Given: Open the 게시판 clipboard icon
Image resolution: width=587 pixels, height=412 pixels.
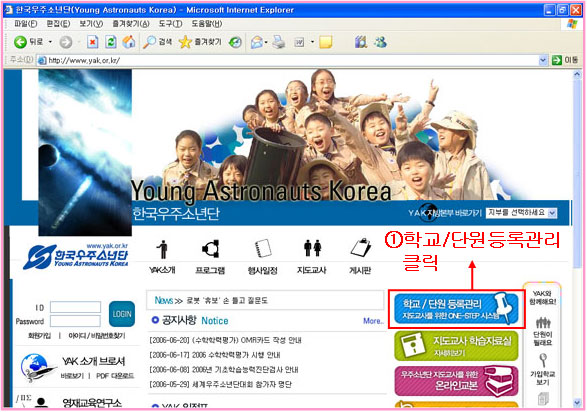Looking at the screenshot, I should tap(361, 248).
